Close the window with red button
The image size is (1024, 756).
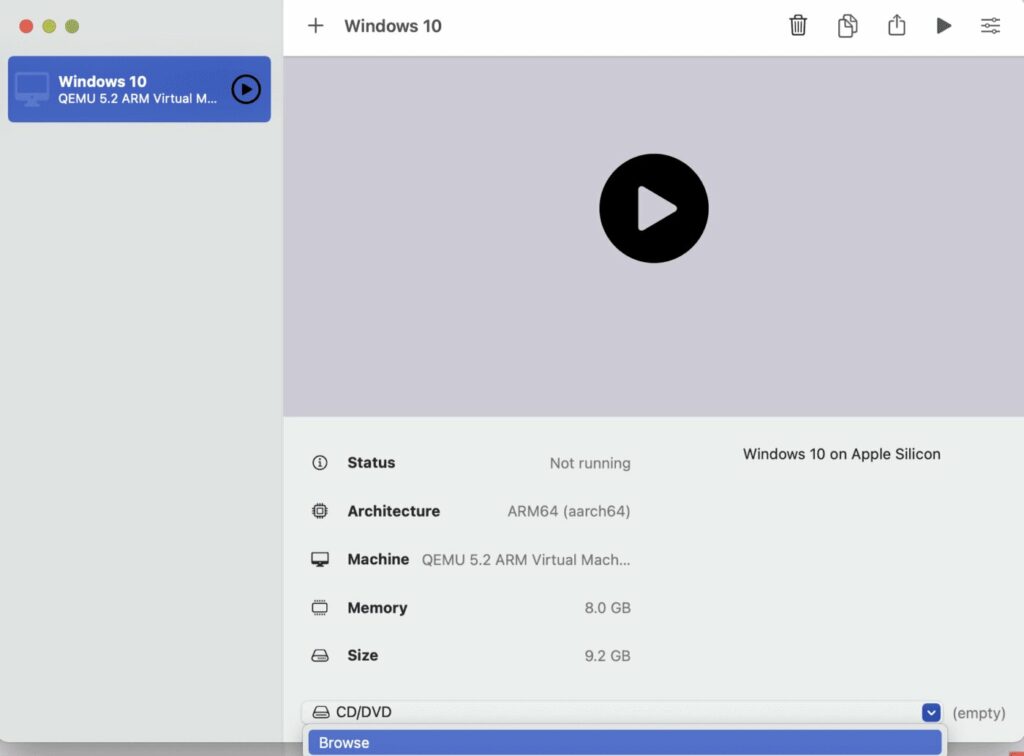[x=26, y=26]
